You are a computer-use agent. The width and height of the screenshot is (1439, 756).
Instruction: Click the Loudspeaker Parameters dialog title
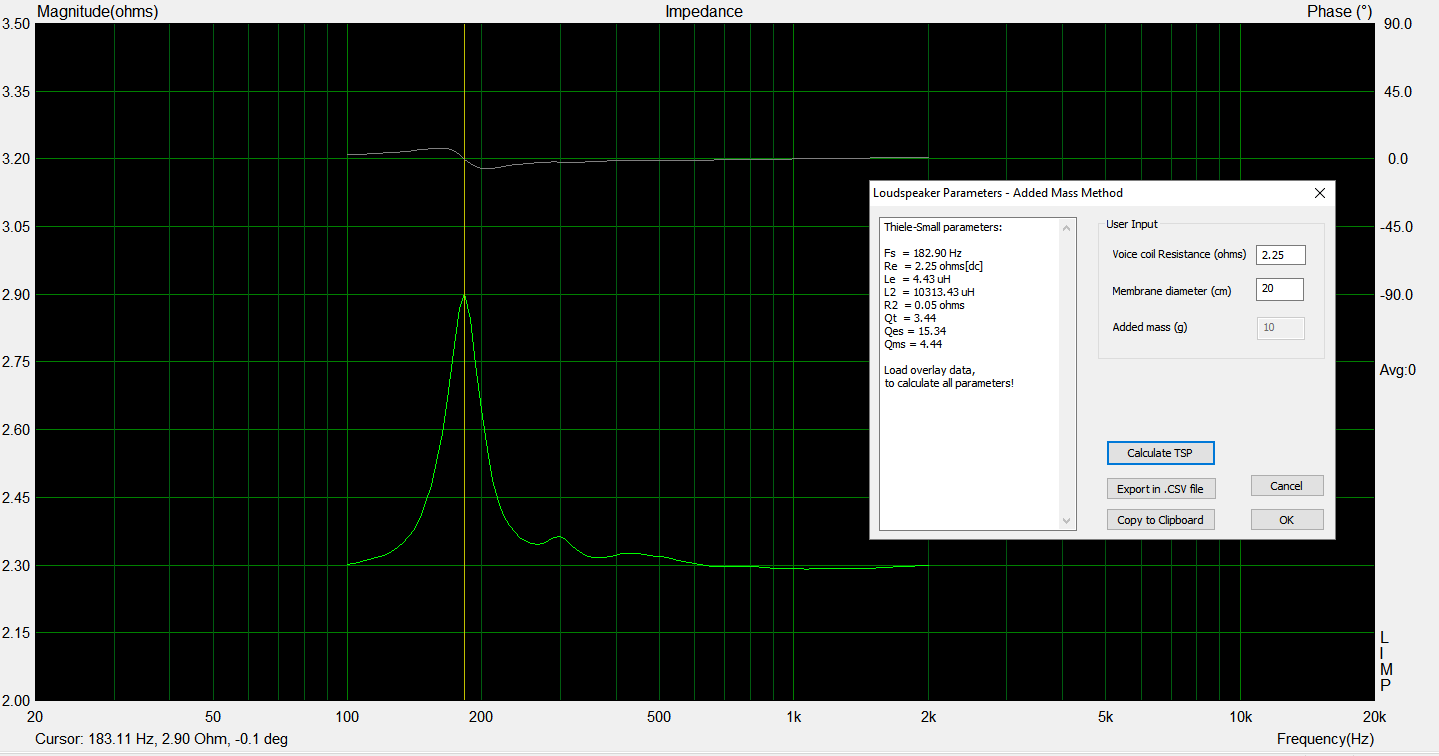pos(997,193)
